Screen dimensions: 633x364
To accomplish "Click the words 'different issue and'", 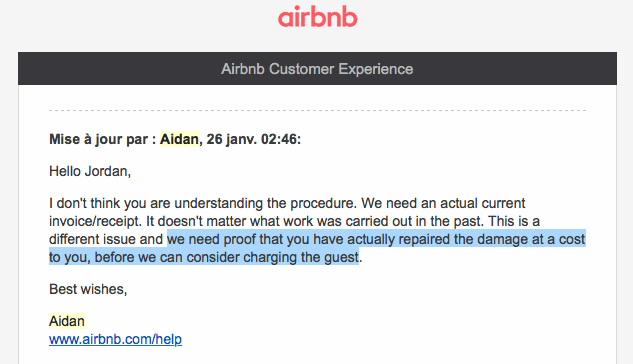I will (x=106, y=239).
